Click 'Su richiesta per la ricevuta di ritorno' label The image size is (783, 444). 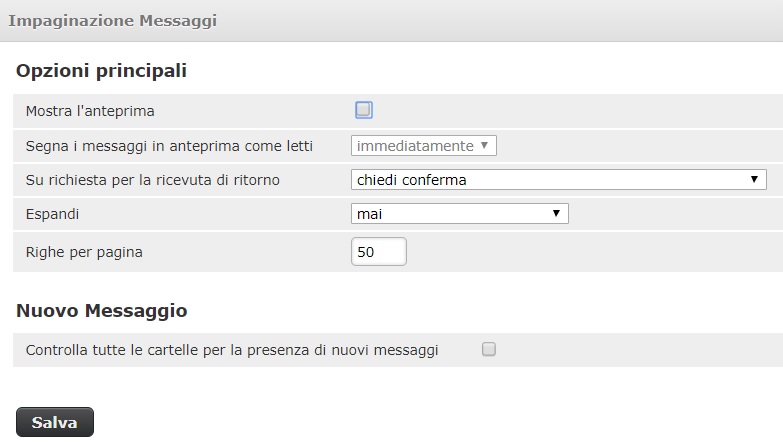[153, 180]
